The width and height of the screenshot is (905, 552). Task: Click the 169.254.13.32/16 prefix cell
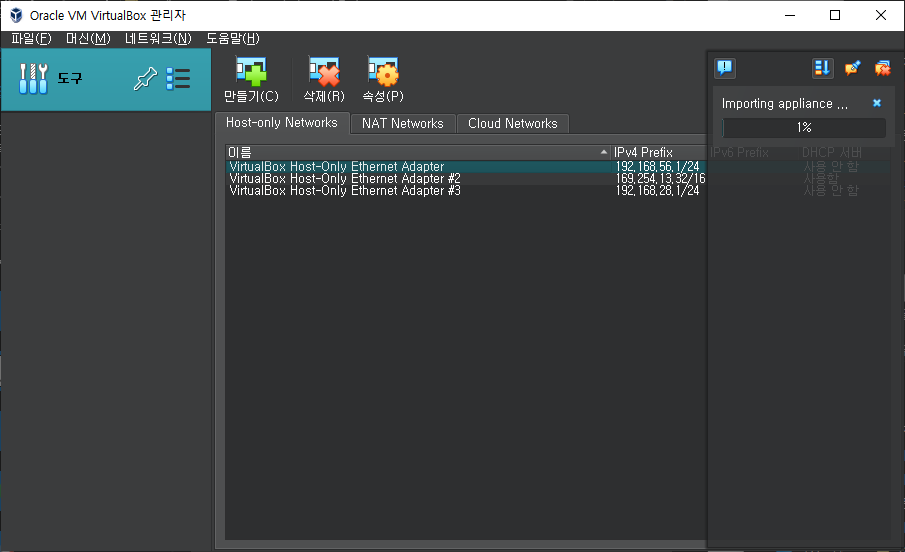pyautogui.click(x=660, y=178)
